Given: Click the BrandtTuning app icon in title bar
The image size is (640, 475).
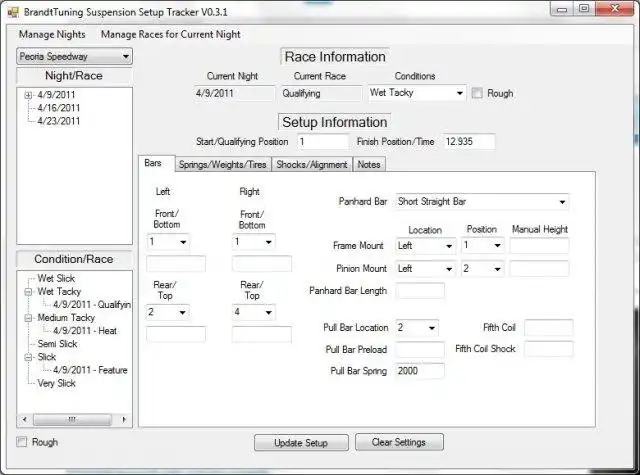Looking at the screenshot, I should pyautogui.click(x=13, y=12).
